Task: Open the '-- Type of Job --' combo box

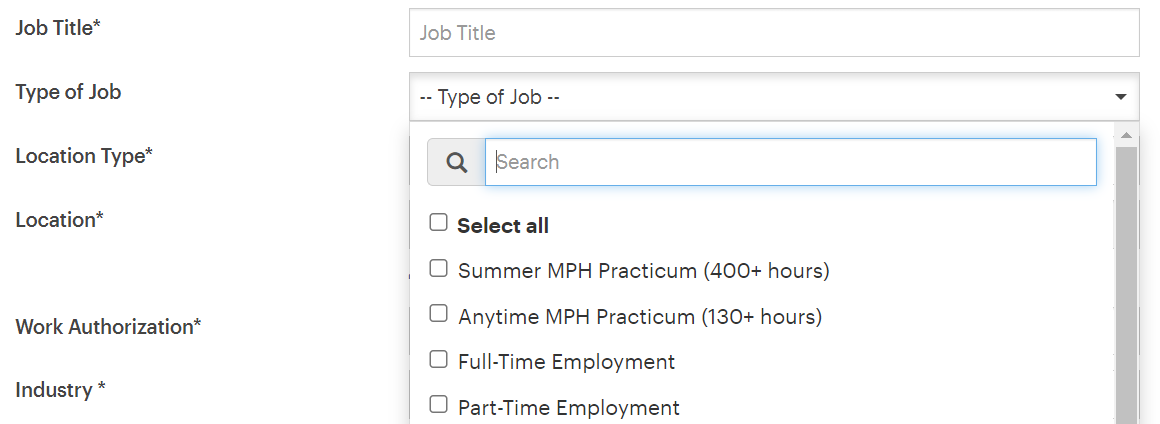Action: click(x=760, y=98)
